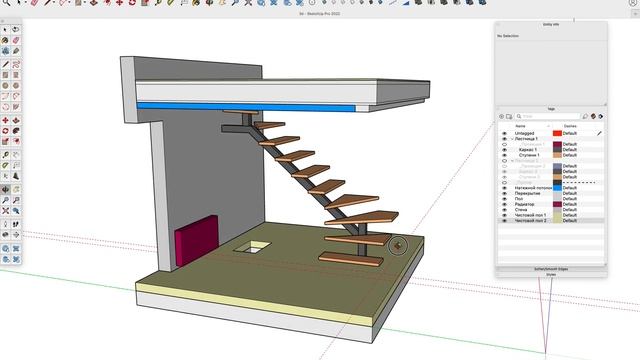Toggle visibility of Лестница 1 folder
Image resolution: width=640 pixels, height=360 pixels.
(504, 139)
